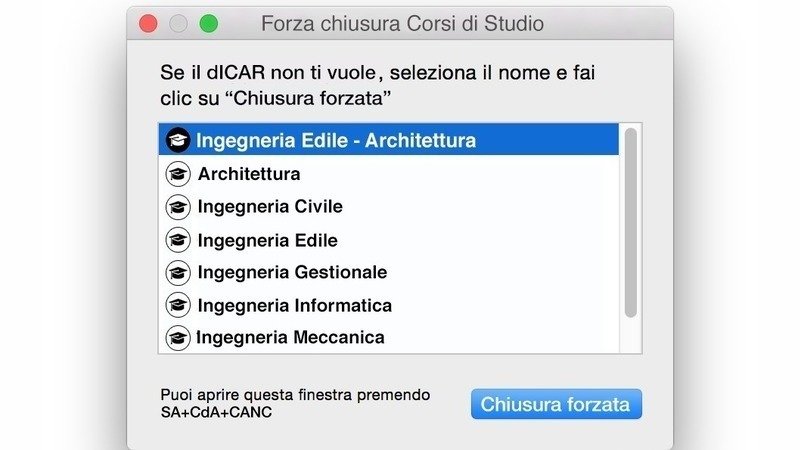The width and height of the screenshot is (800, 450).
Task: Click the cap icon next to Ingegneria Gestionale
Action: [178, 272]
